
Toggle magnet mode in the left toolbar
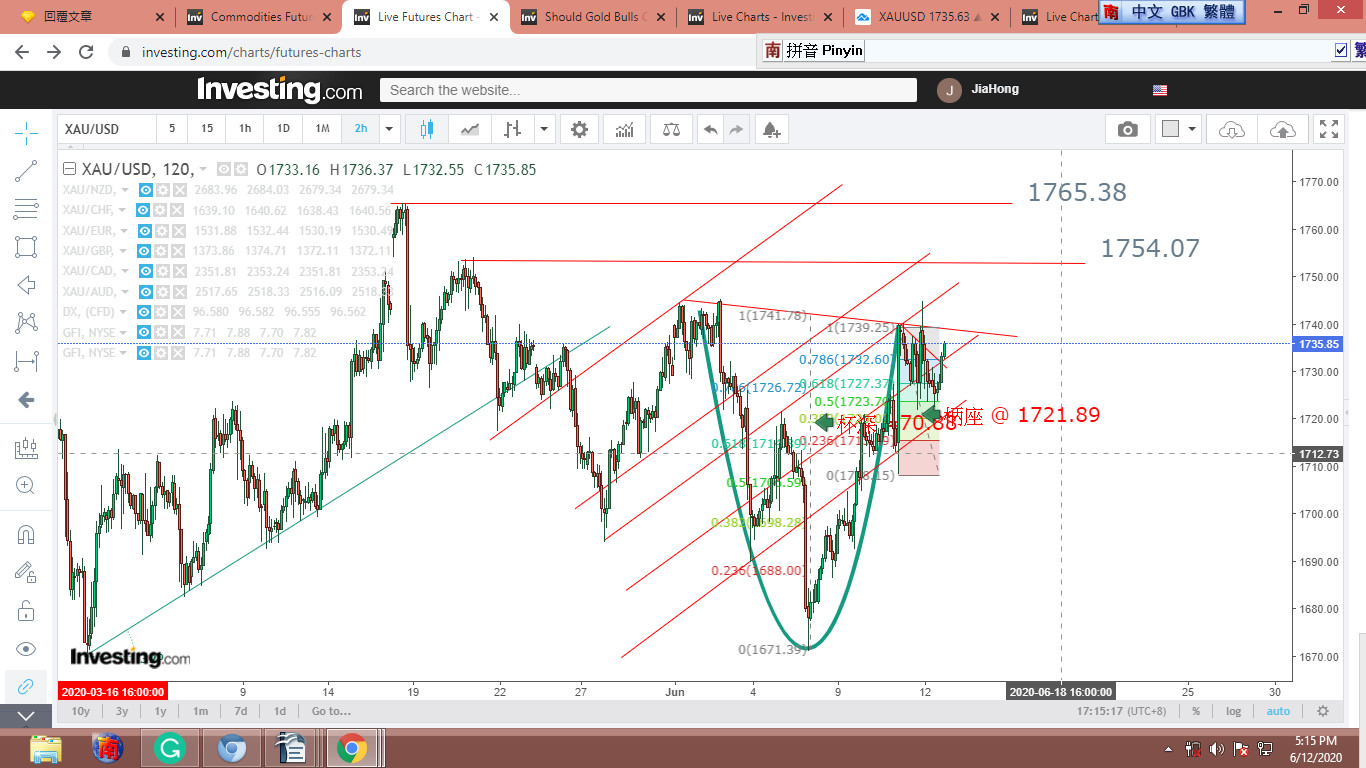26,534
